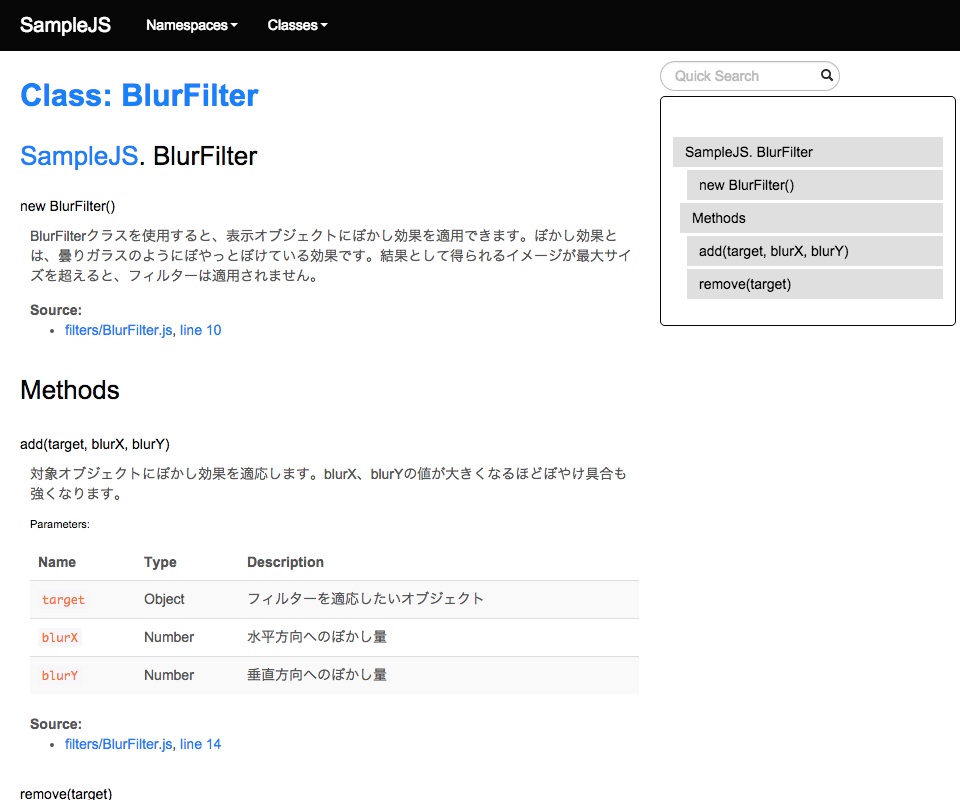Click the remove(target) method title at bottom
The width and height of the screenshot is (960, 800).
(x=66, y=793)
